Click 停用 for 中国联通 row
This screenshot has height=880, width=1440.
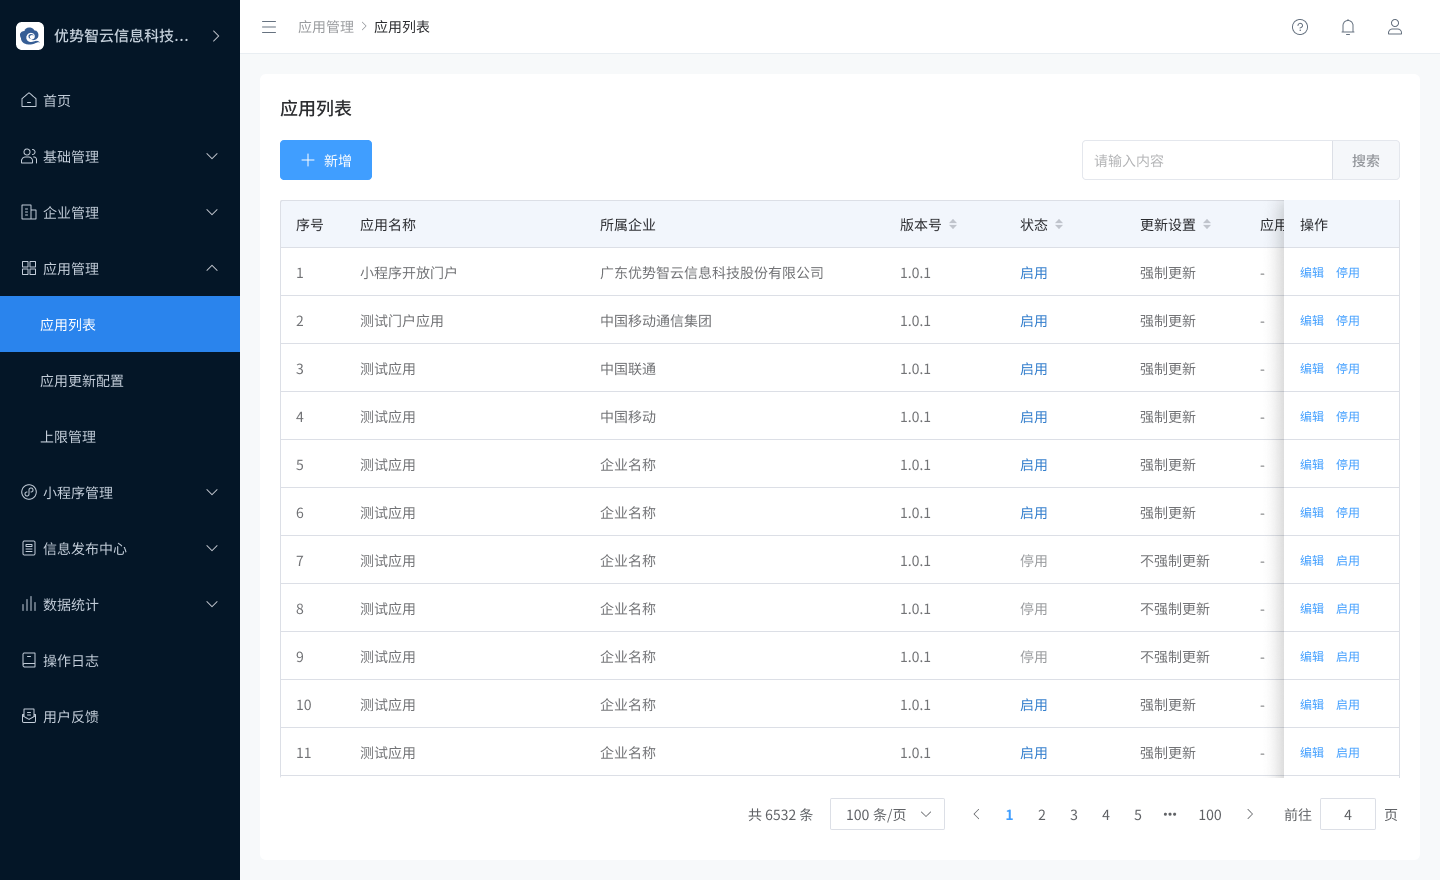(x=1348, y=368)
